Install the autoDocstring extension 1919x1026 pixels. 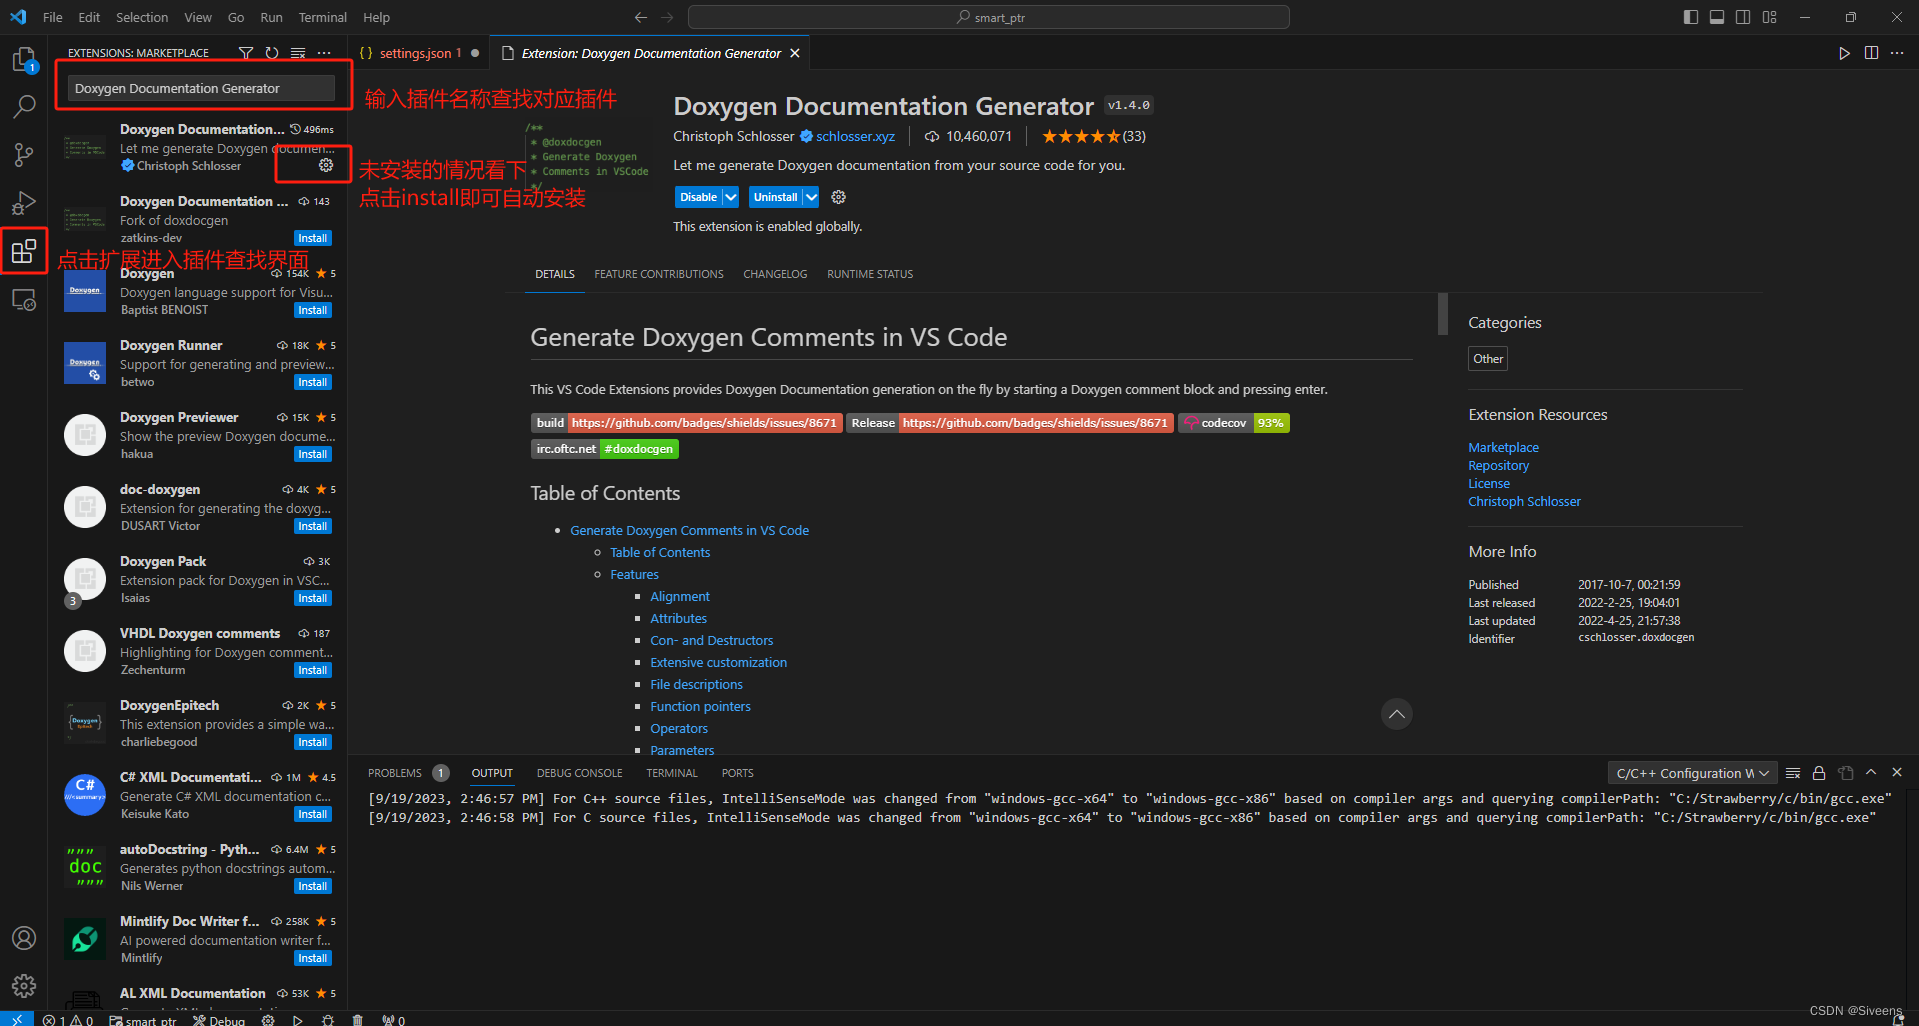(313, 886)
